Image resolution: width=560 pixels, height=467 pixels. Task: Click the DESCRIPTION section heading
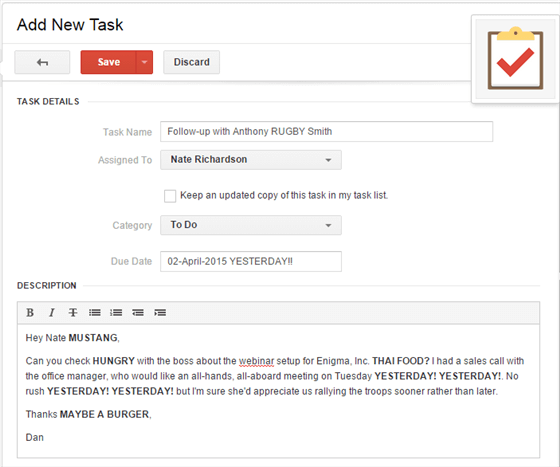(x=47, y=286)
